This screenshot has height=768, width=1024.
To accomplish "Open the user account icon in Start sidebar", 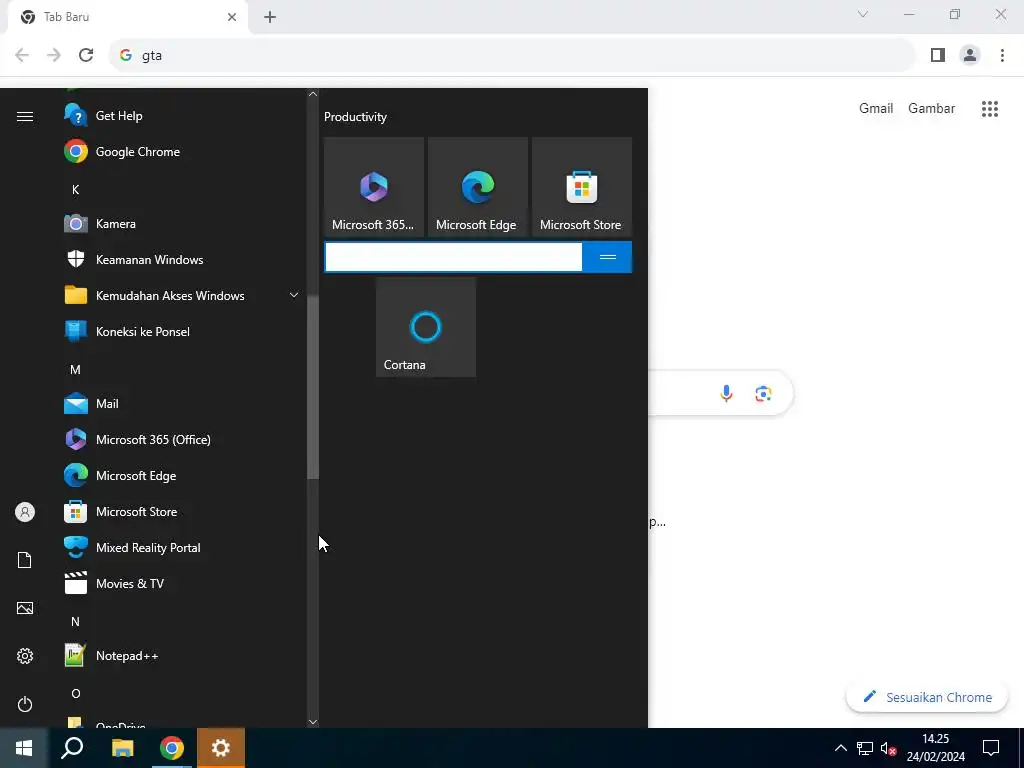I will (25, 512).
